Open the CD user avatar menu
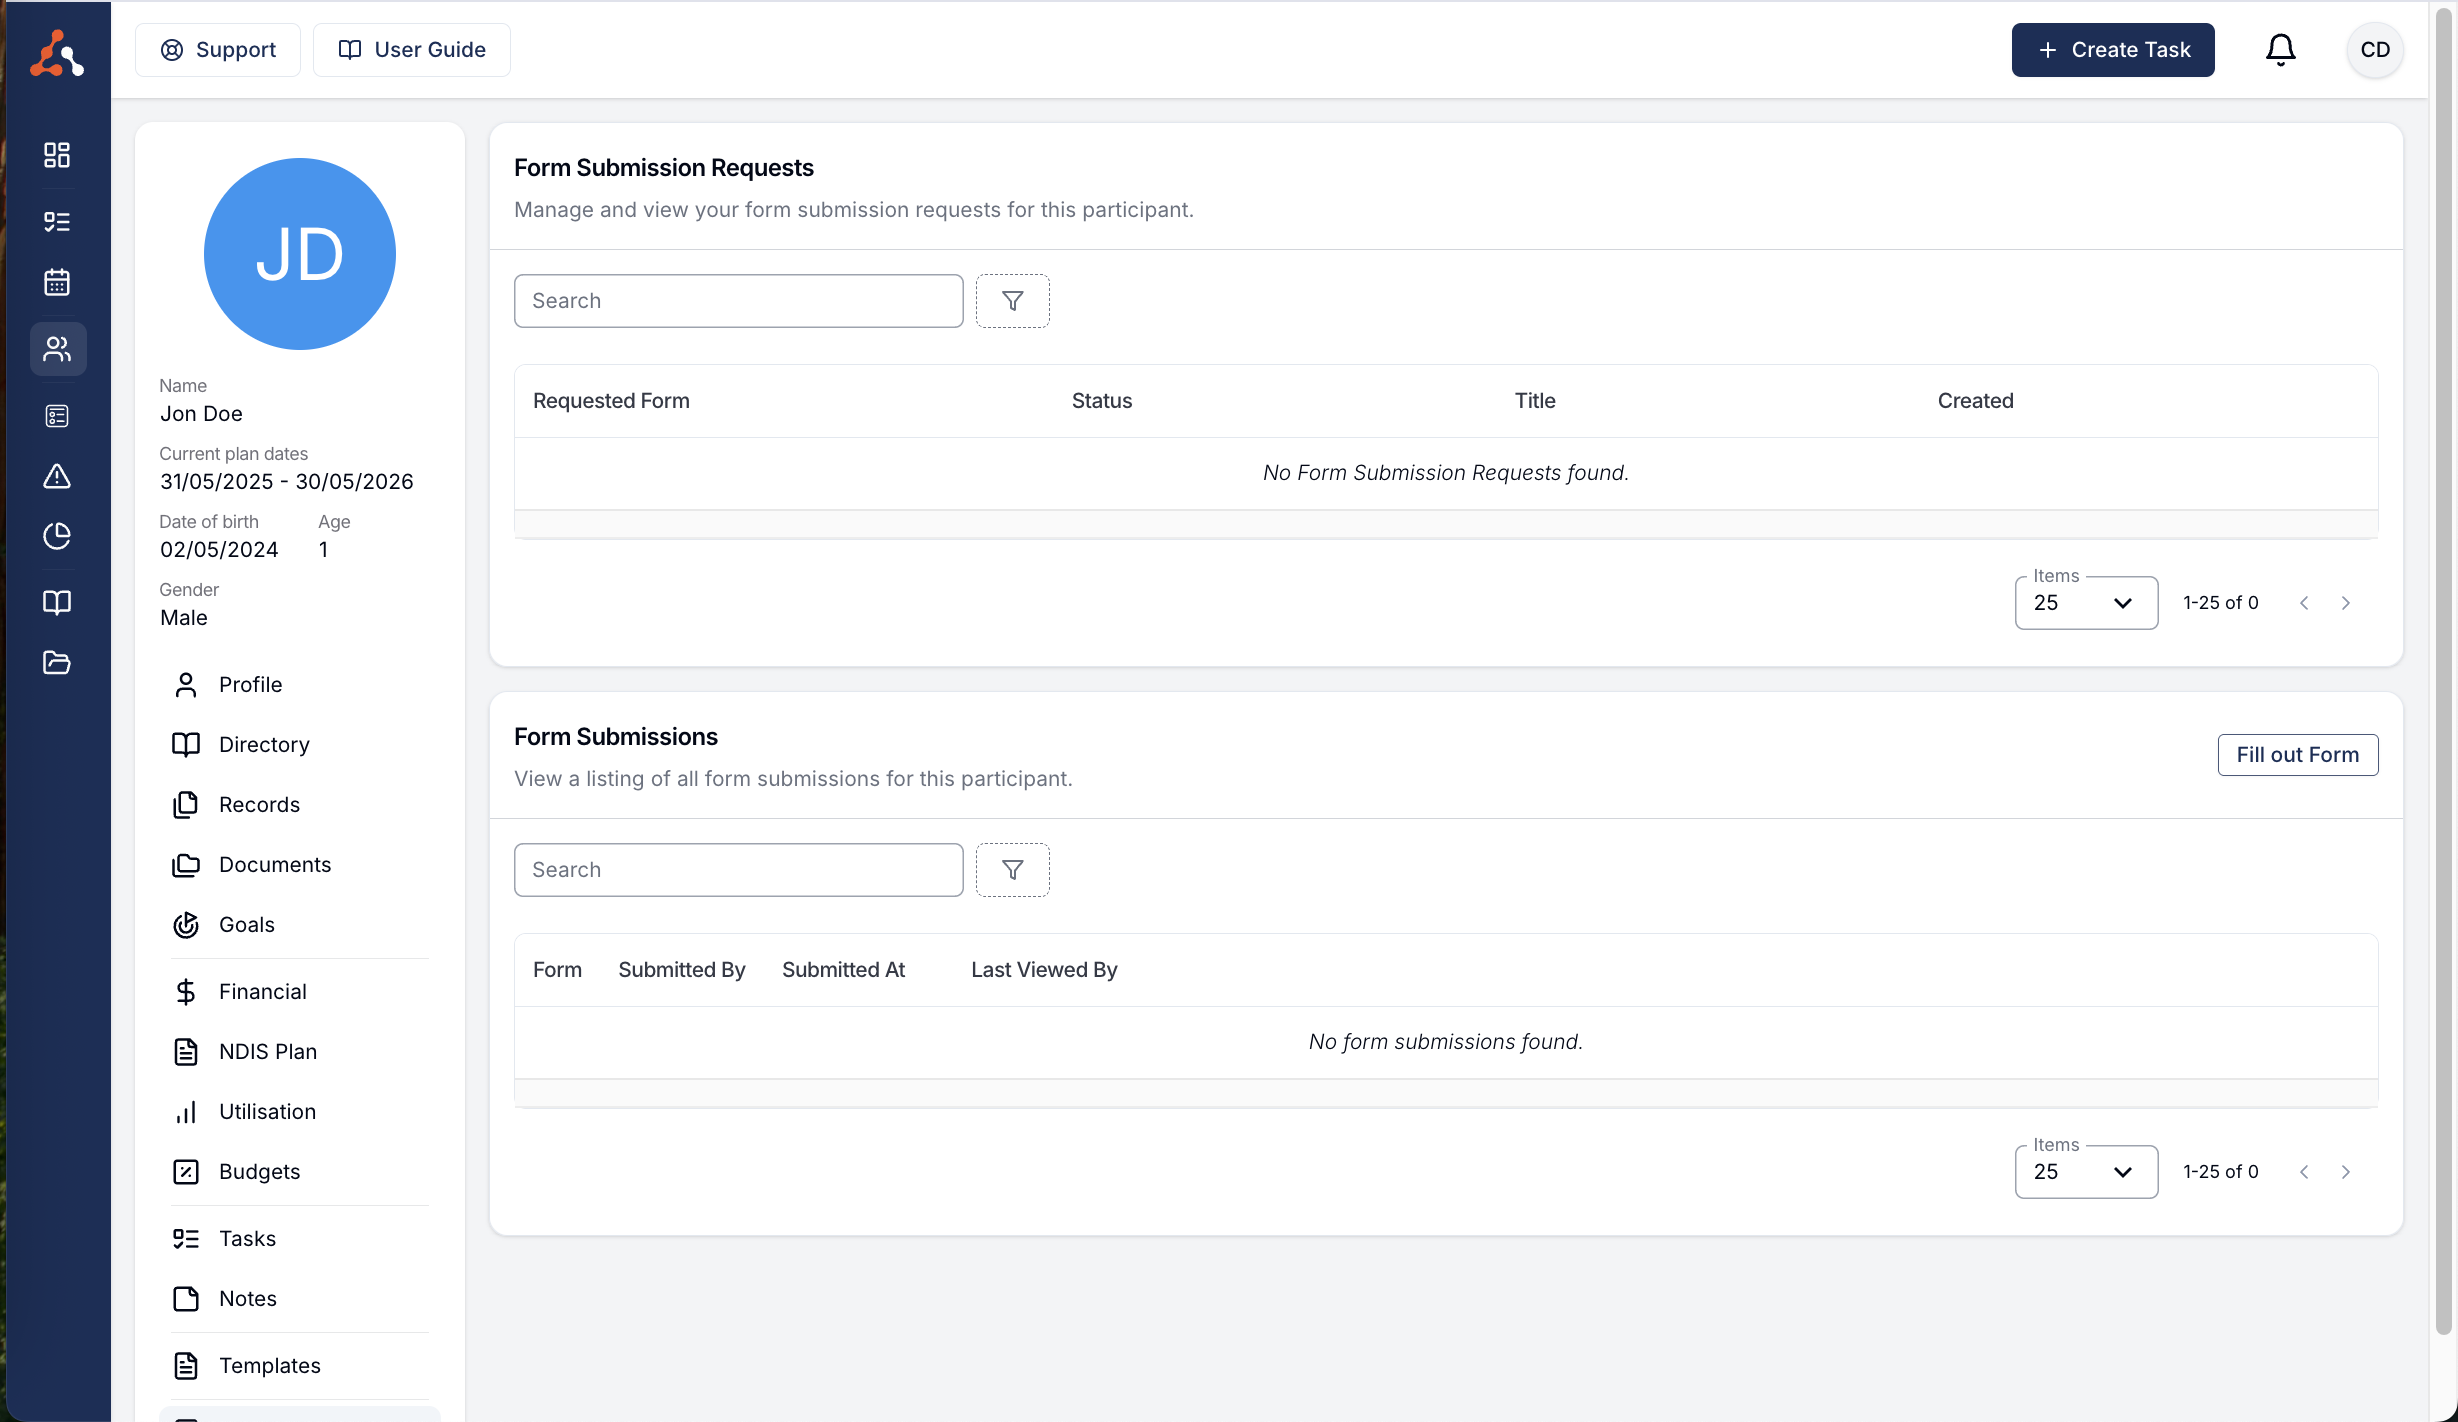The width and height of the screenshot is (2458, 1422). 2374,50
